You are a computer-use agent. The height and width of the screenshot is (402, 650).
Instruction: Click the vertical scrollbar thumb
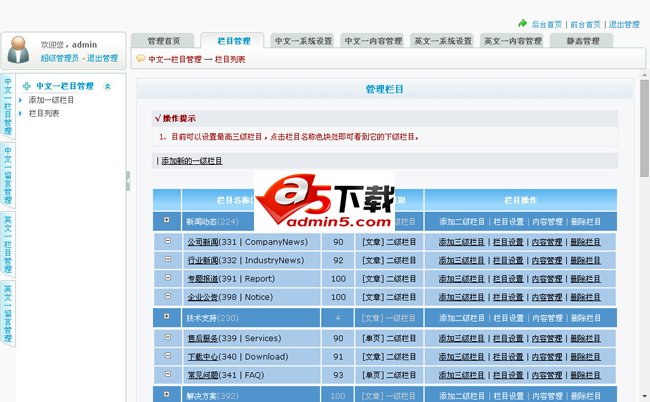tap(644, 128)
